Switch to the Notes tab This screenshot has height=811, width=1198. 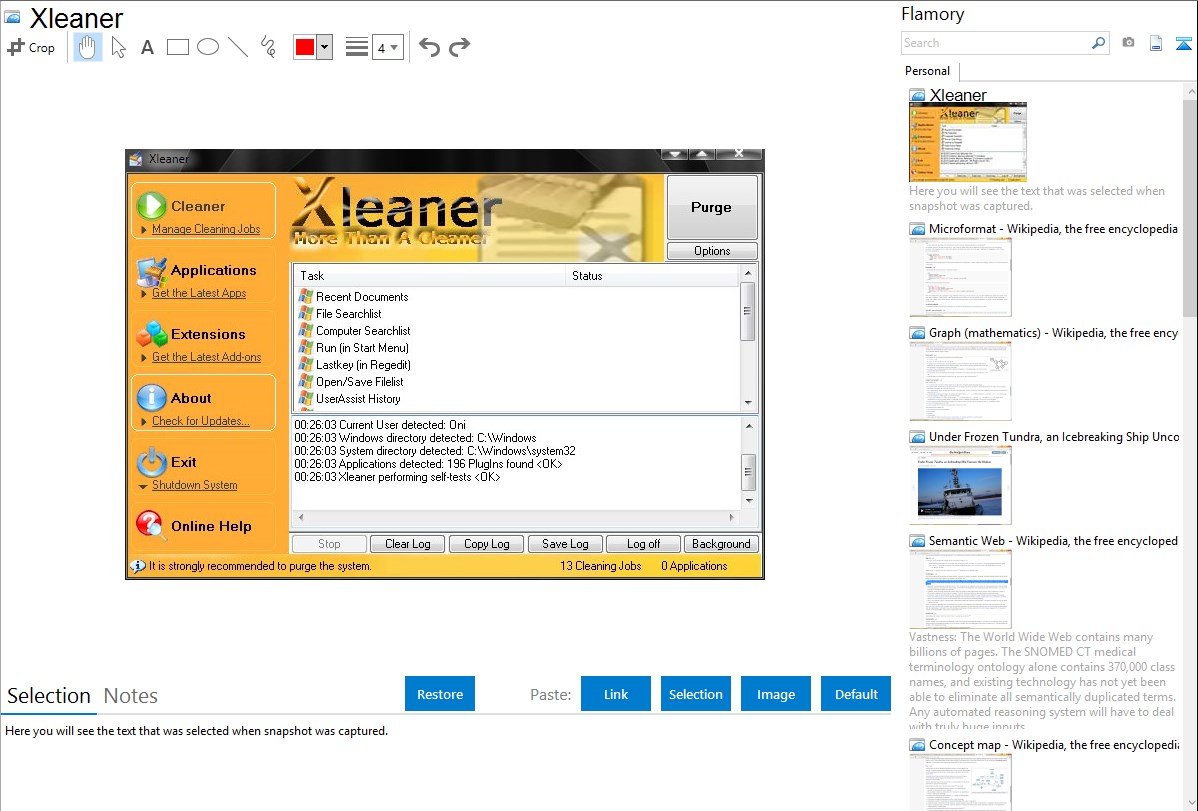(x=131, y=696)
